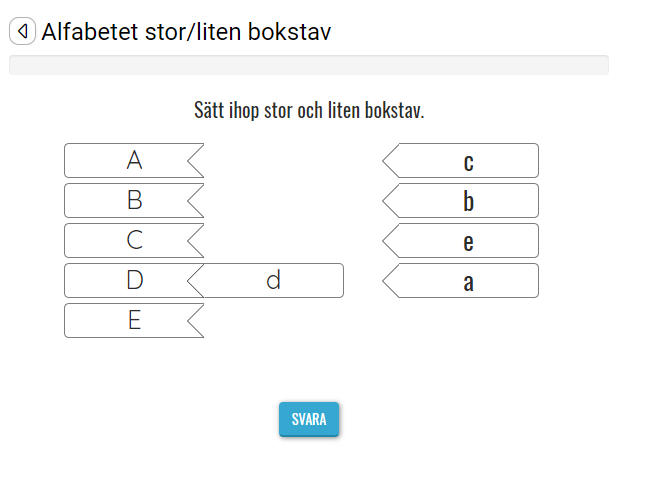Click the notch of tile E
This screenshot has height=500, width=650.
(197, 320)
